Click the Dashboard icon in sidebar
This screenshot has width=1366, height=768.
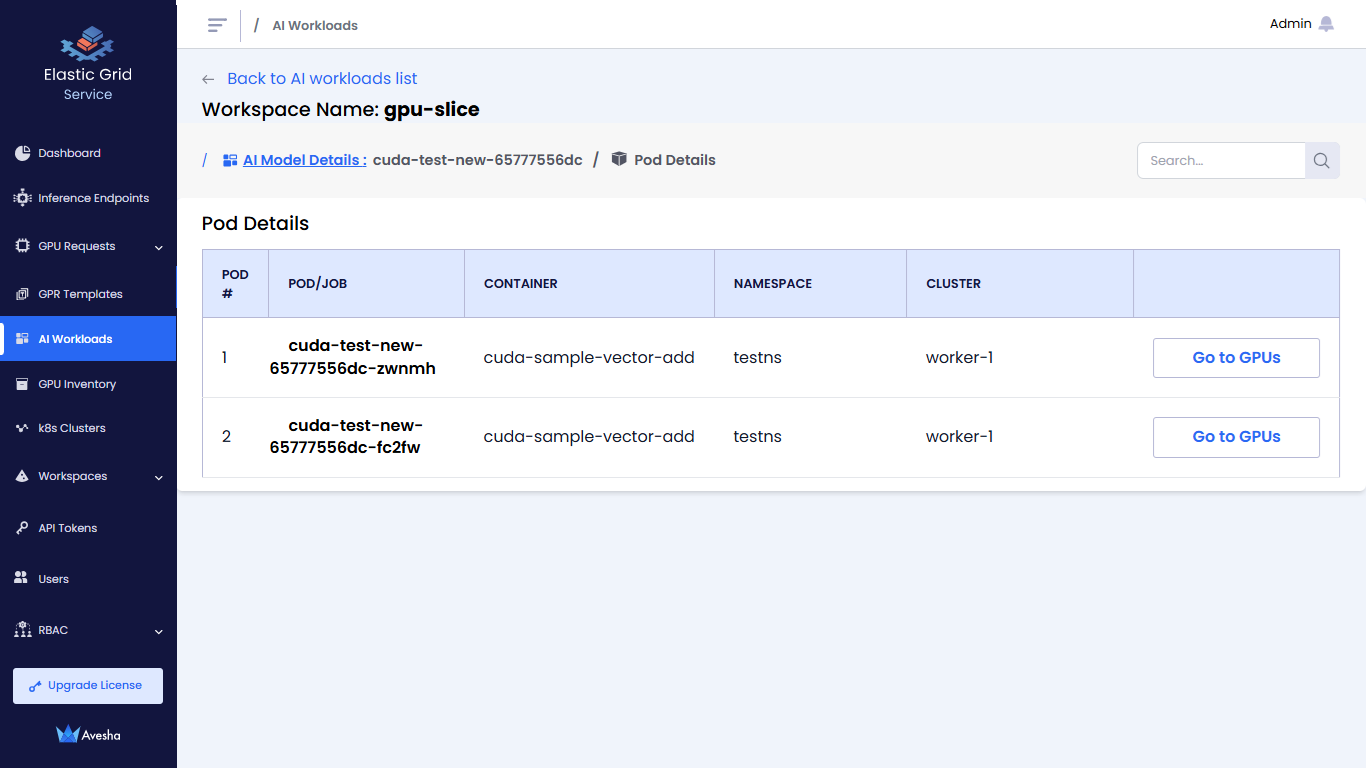pyautogui.click(x=23, y=153)
